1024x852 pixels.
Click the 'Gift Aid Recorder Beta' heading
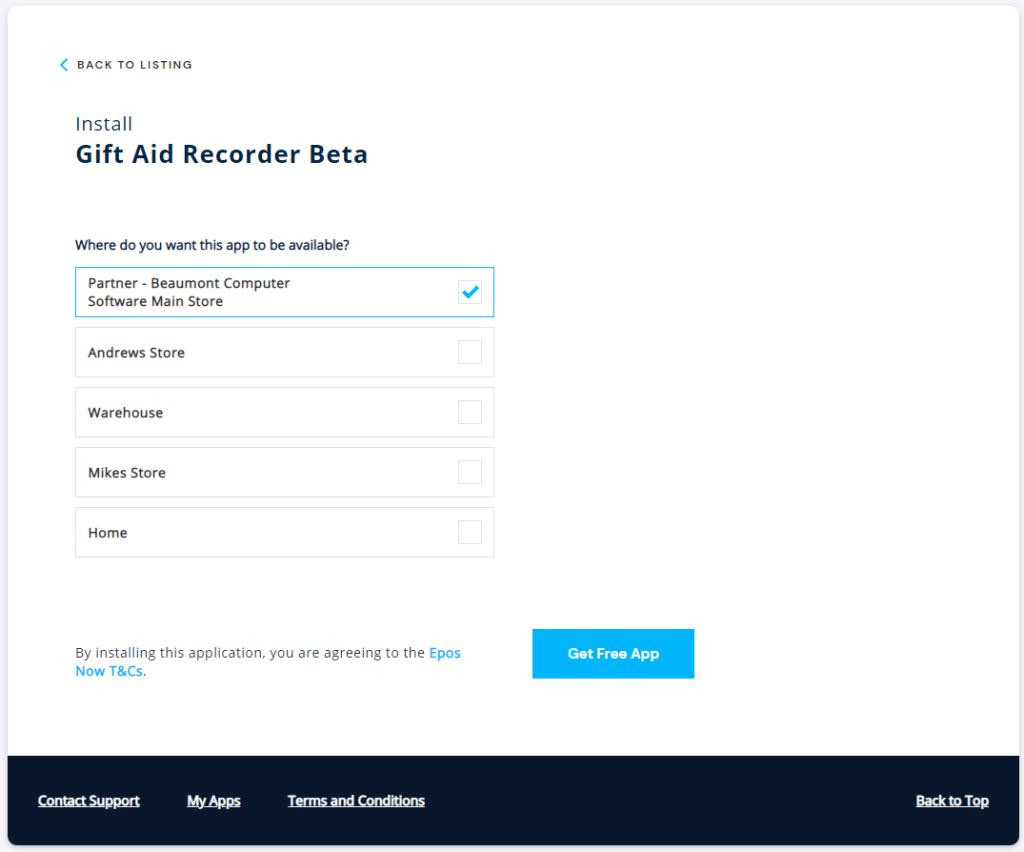point(221,154)
